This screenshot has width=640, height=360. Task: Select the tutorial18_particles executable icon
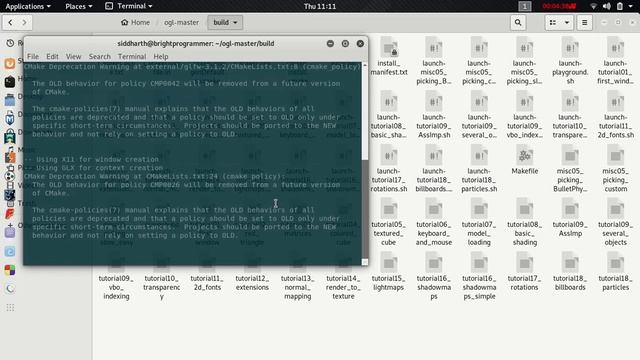point(615,263)
